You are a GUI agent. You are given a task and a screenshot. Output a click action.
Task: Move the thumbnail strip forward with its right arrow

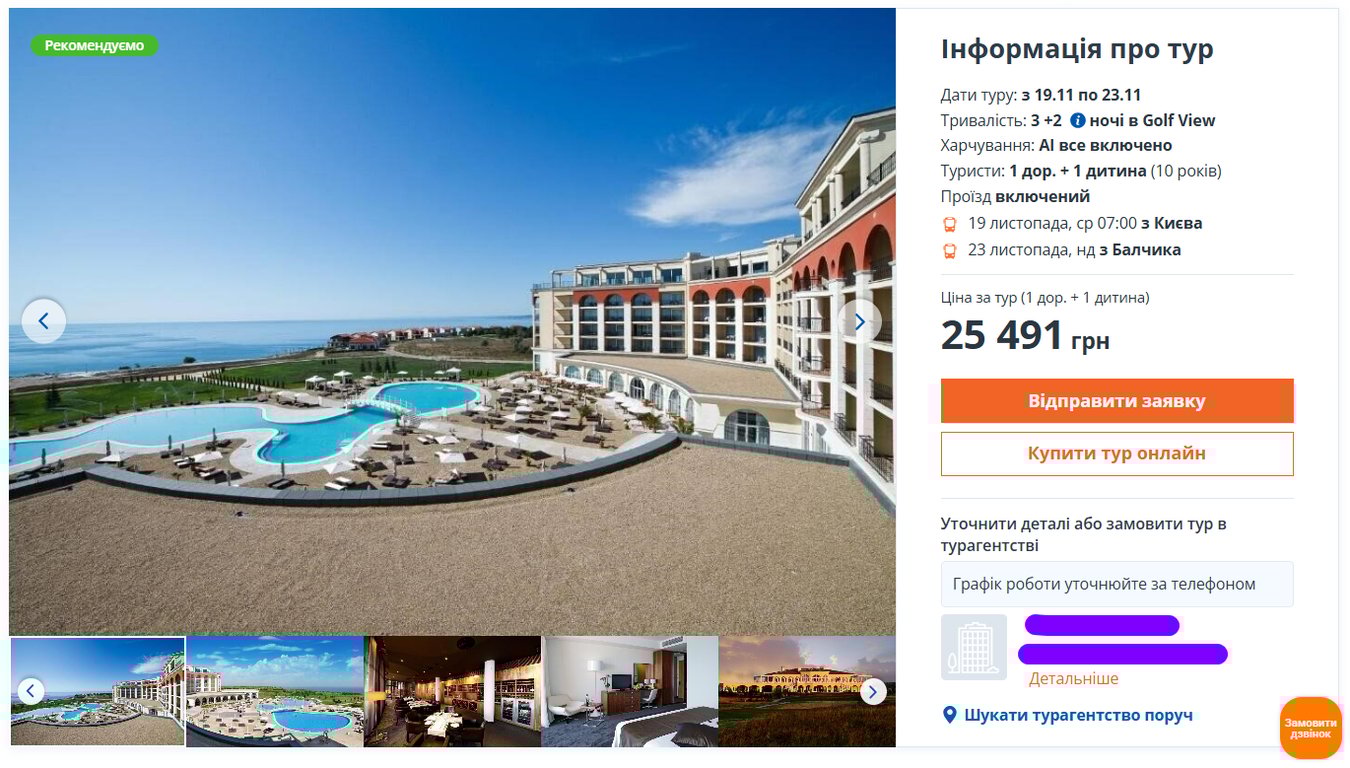coord(874,691)
